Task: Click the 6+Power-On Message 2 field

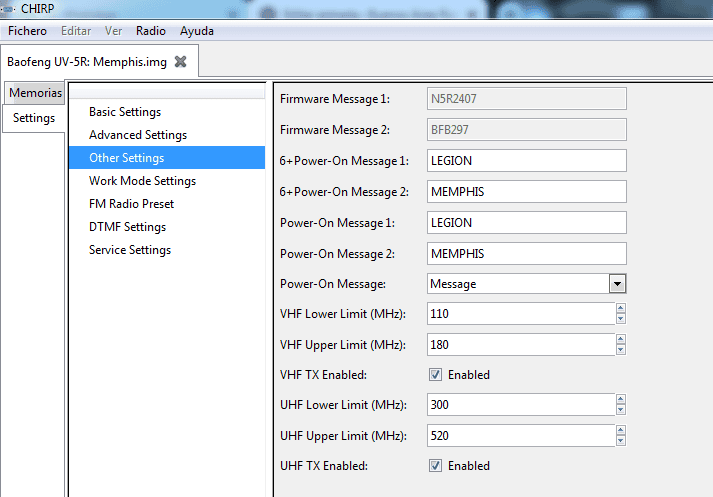Action: 526,191
